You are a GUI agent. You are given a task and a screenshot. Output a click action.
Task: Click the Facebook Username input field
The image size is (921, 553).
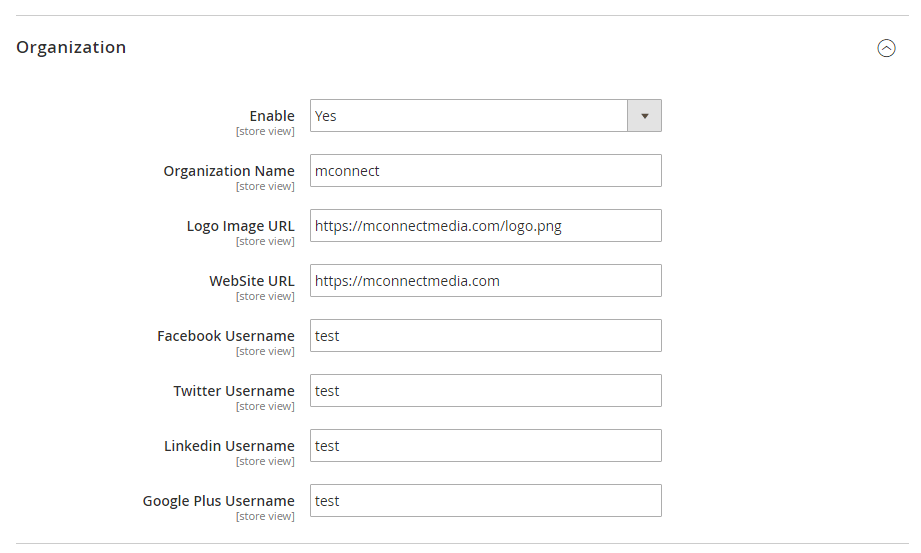(x=485, y=336)
